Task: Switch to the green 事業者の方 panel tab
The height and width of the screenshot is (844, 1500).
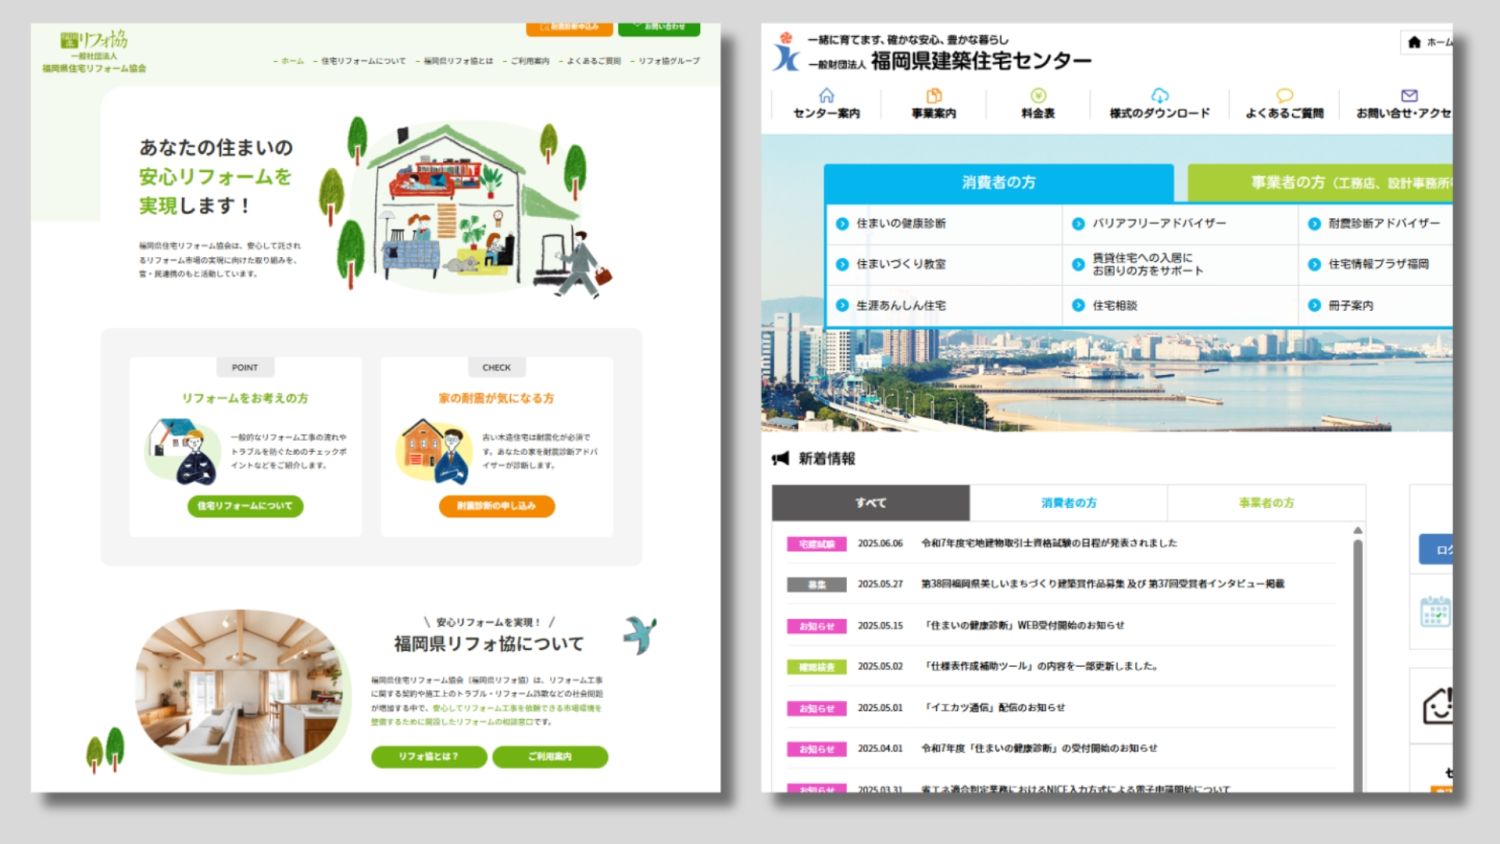Action: (1320, 182)
